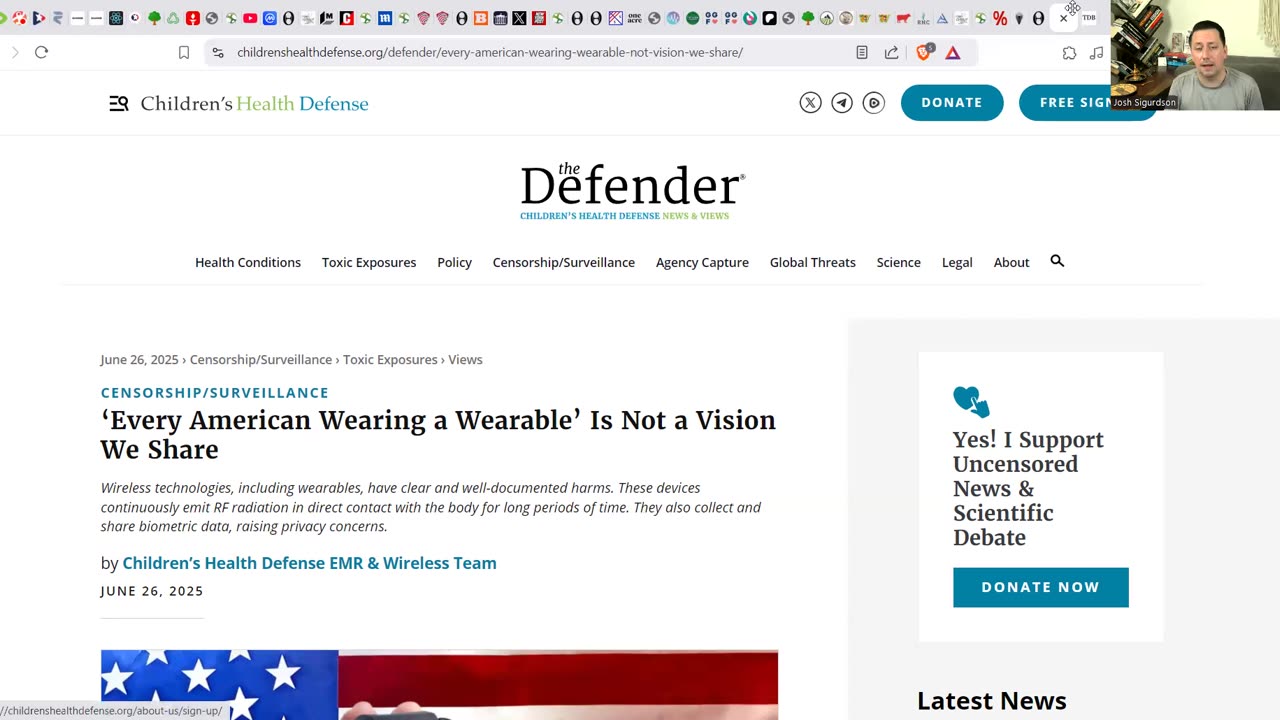This screenshot has width=1280, height=720.
Task: Switch to the orange B icon tab
Action: pos(481,18)
